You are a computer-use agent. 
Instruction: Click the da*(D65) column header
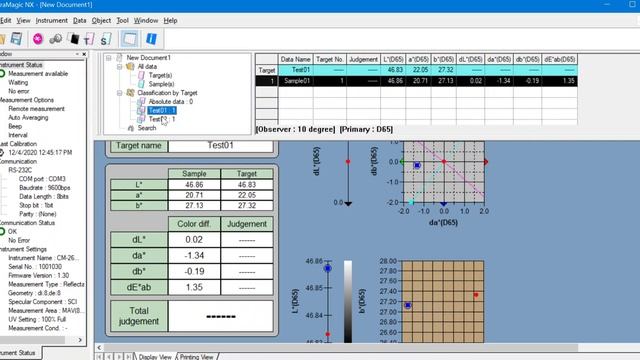(499, 59)
